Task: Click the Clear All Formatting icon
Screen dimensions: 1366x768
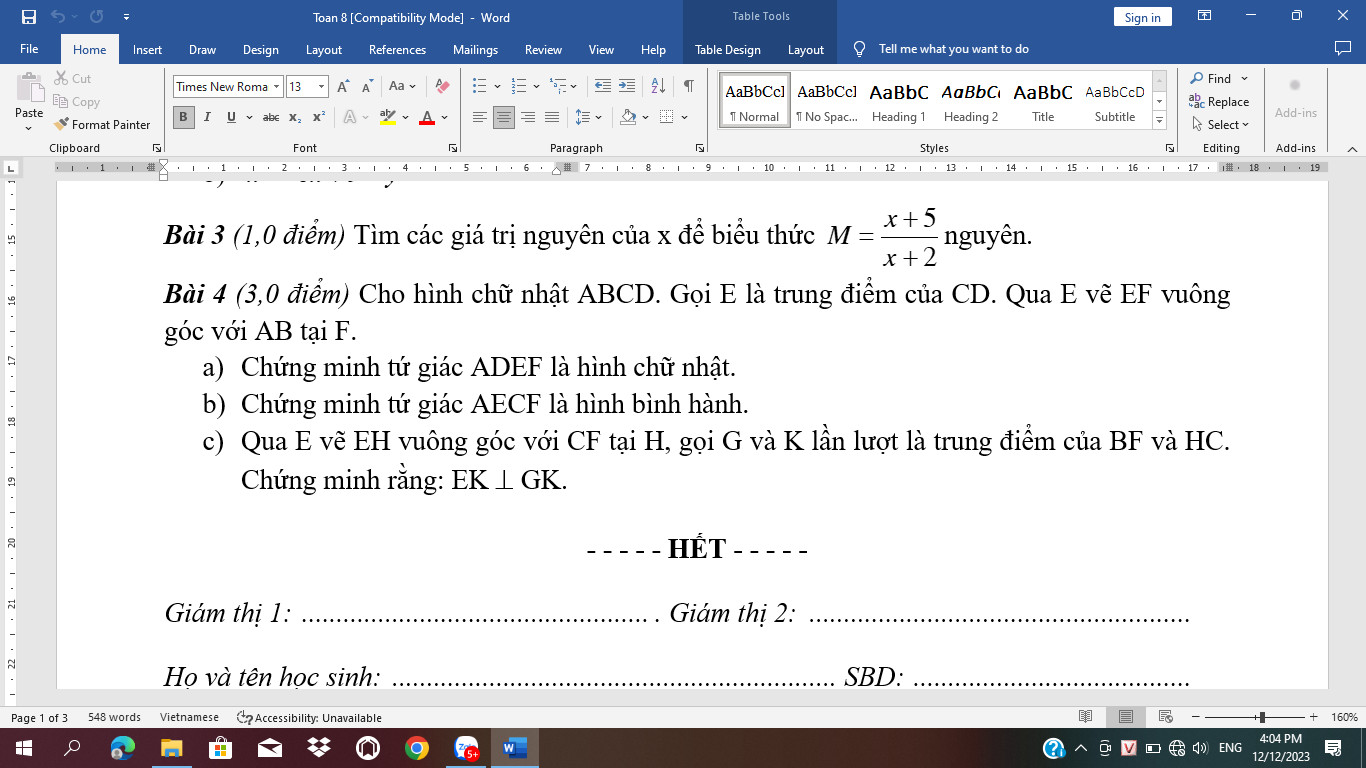Action: coord(442,86)
